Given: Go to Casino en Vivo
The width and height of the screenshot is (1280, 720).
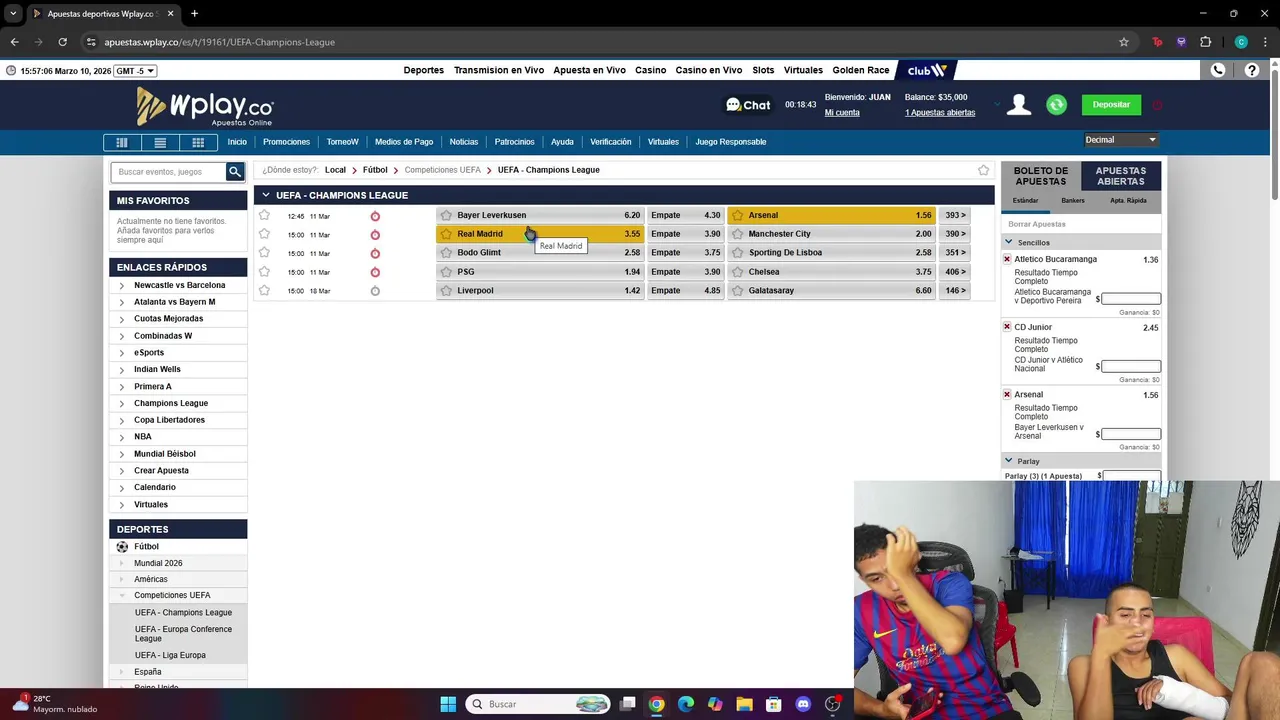Looking at the screenshot, I should pyautogui.click(x=709, y=70).
